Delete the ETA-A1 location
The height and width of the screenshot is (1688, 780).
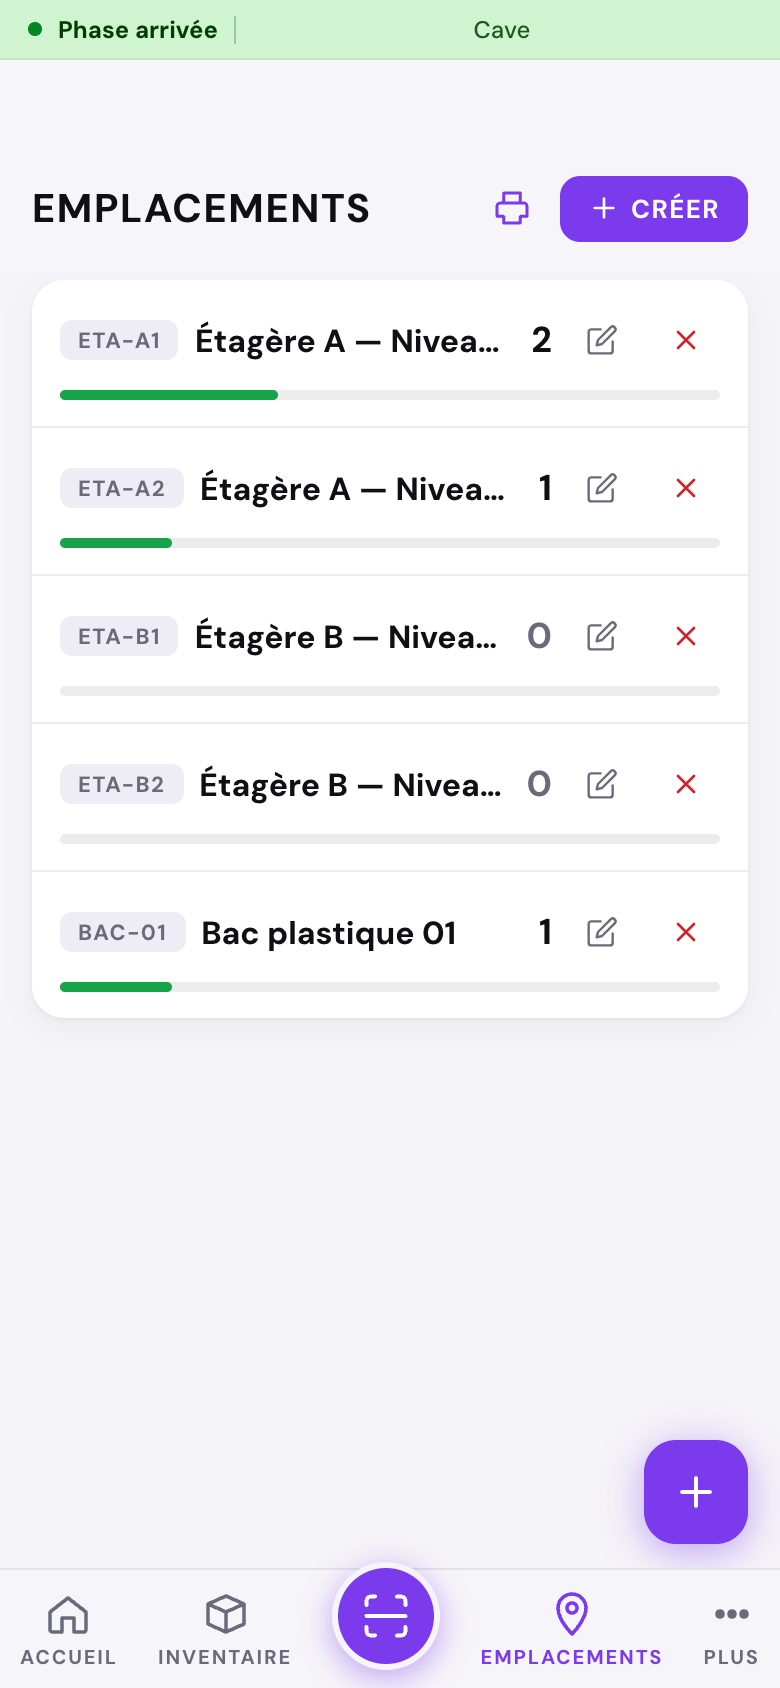click(x=686, y=340)
